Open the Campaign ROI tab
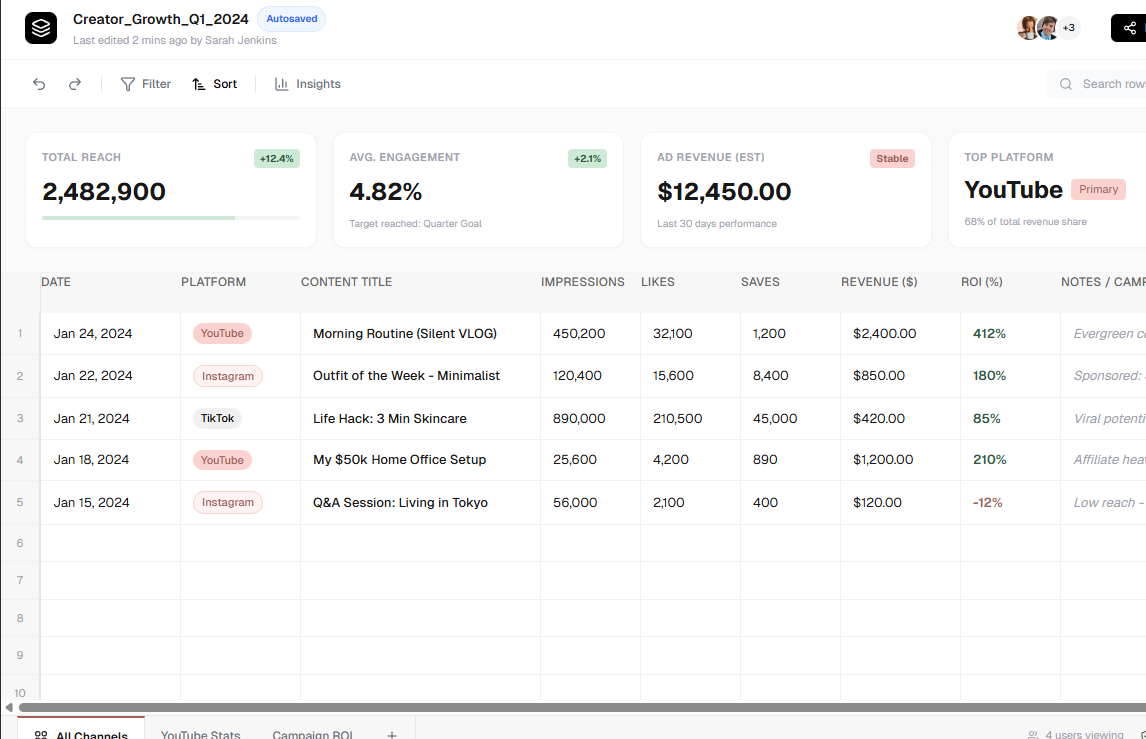 click(313, 734)
